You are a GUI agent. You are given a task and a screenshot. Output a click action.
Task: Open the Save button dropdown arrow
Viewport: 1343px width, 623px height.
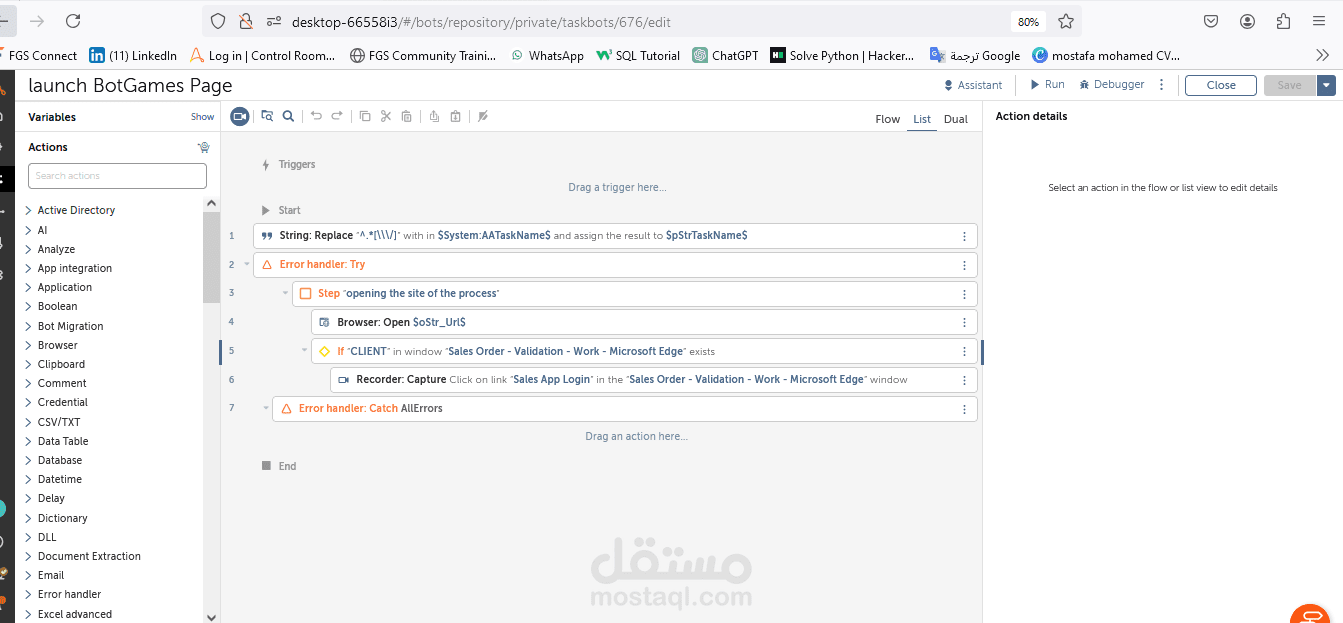(1327, 85)
